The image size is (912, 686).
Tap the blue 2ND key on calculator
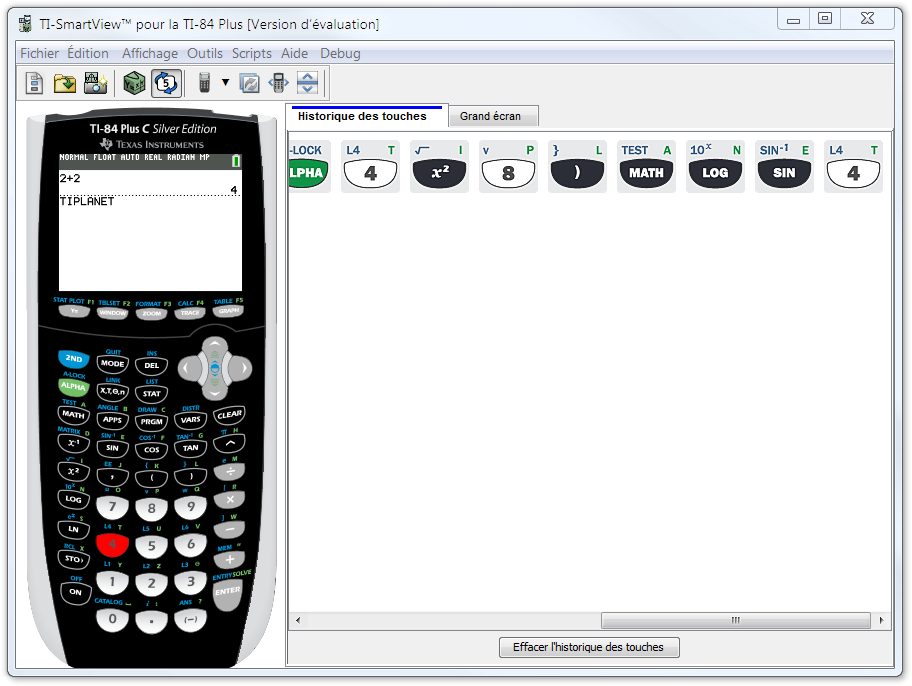(x=74, y=358)
